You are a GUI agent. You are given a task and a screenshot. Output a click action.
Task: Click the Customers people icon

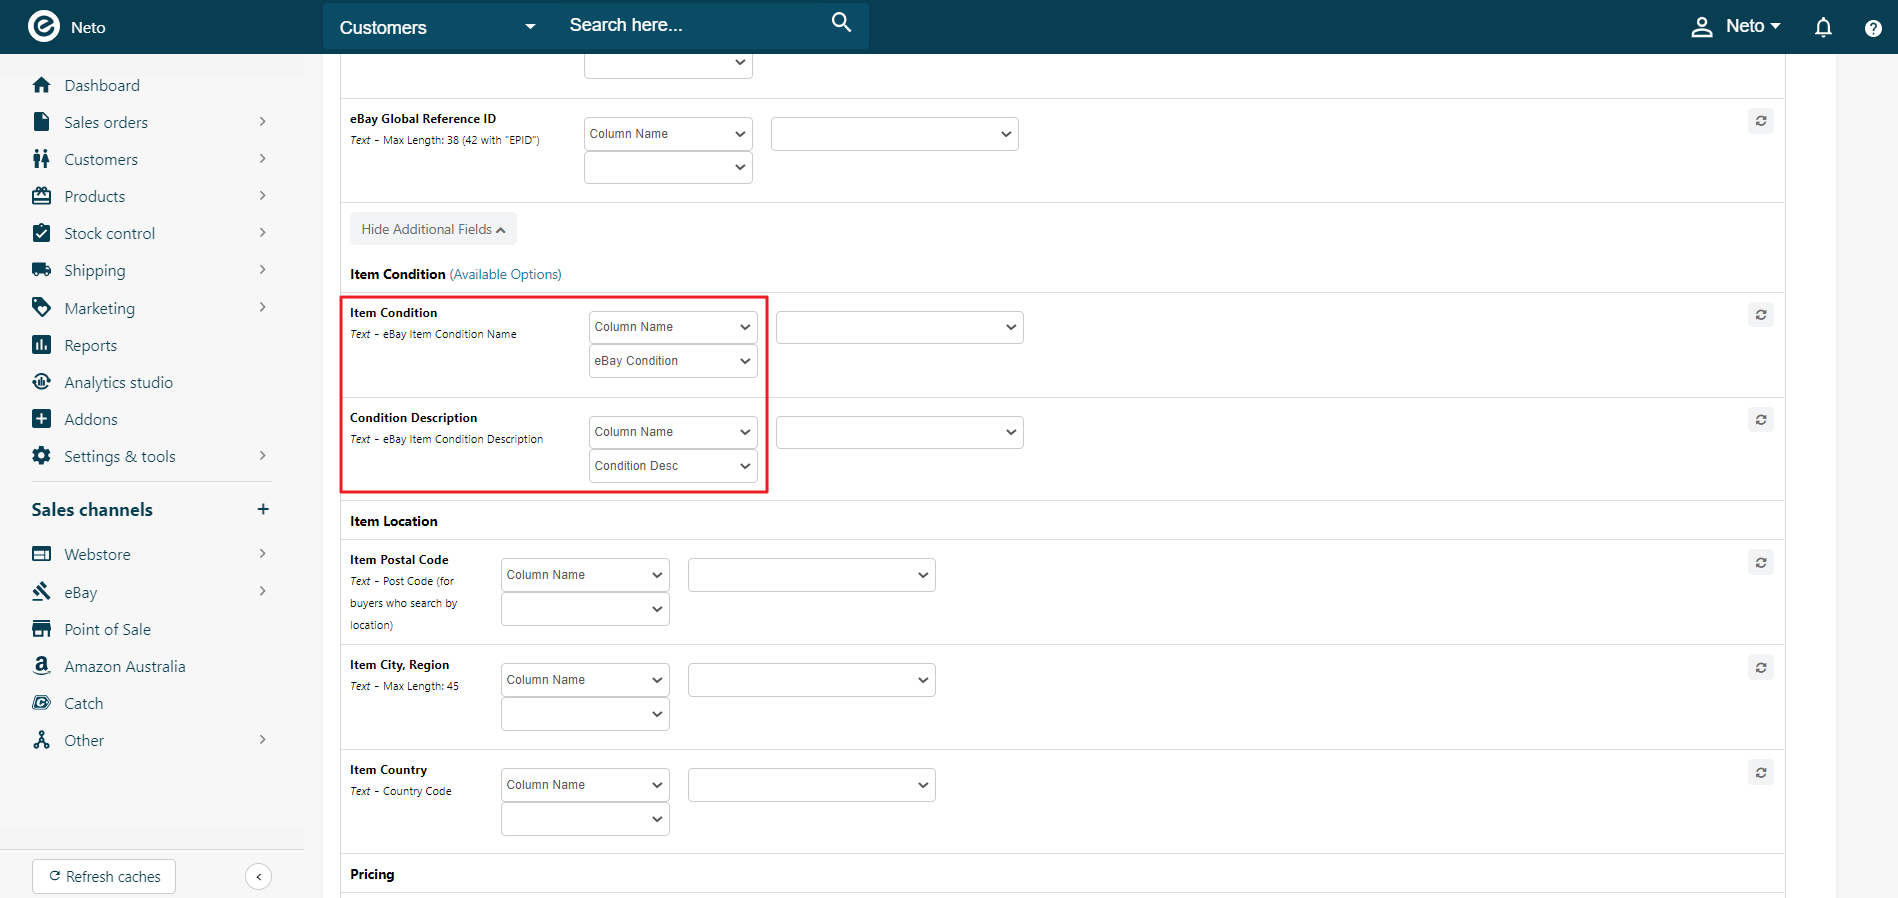[x=41, y=159]
